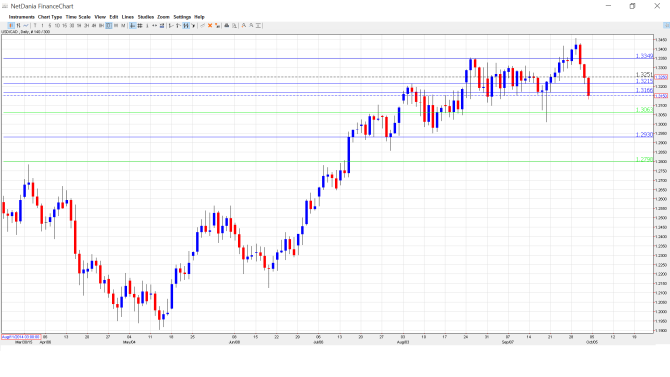The width and height of the screenshot is (670, 377).
Task: Open the Instruments menu
Action: (x=21, y=17)
